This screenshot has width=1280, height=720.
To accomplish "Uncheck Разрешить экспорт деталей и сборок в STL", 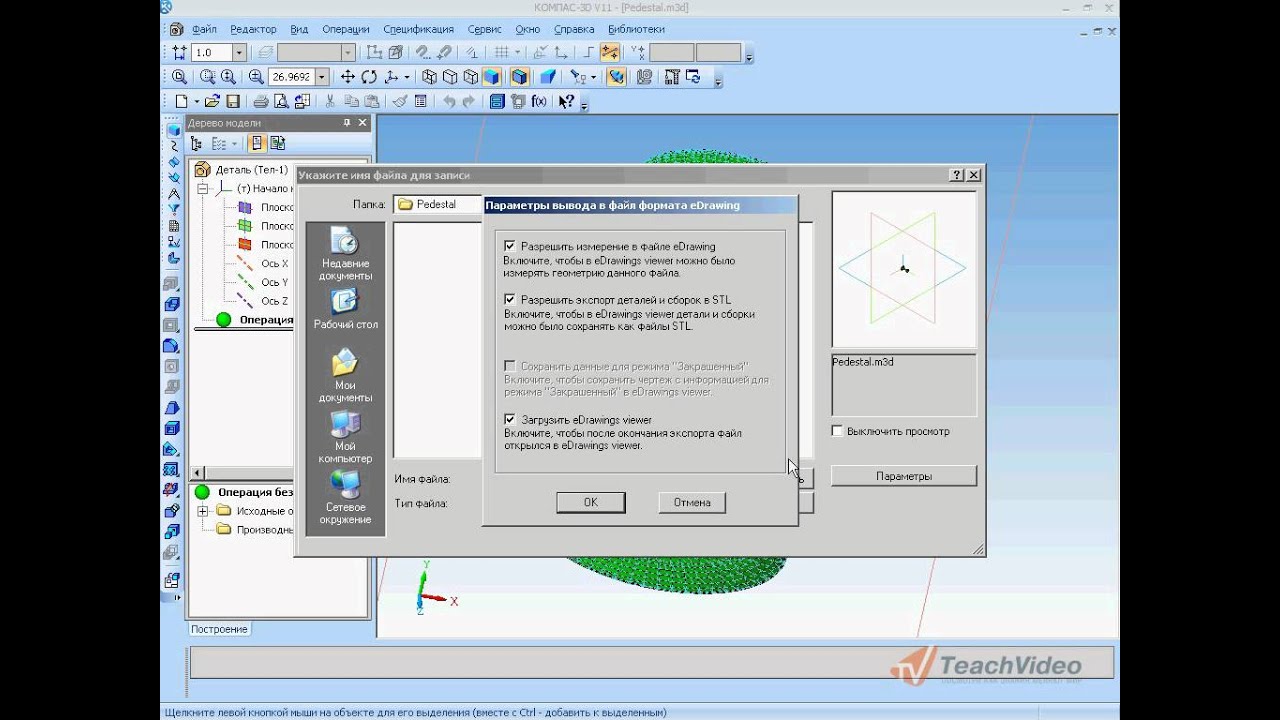I will (510, 299).
